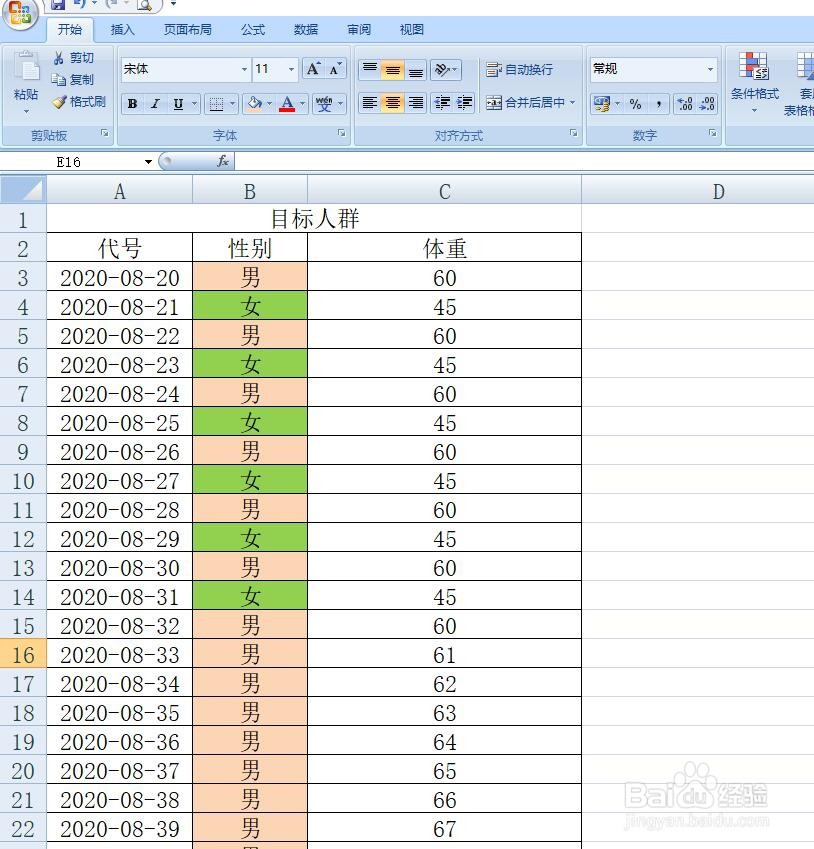
Task: Click cell 2020-08-29 in column A
Action: (x=120, y=539)
